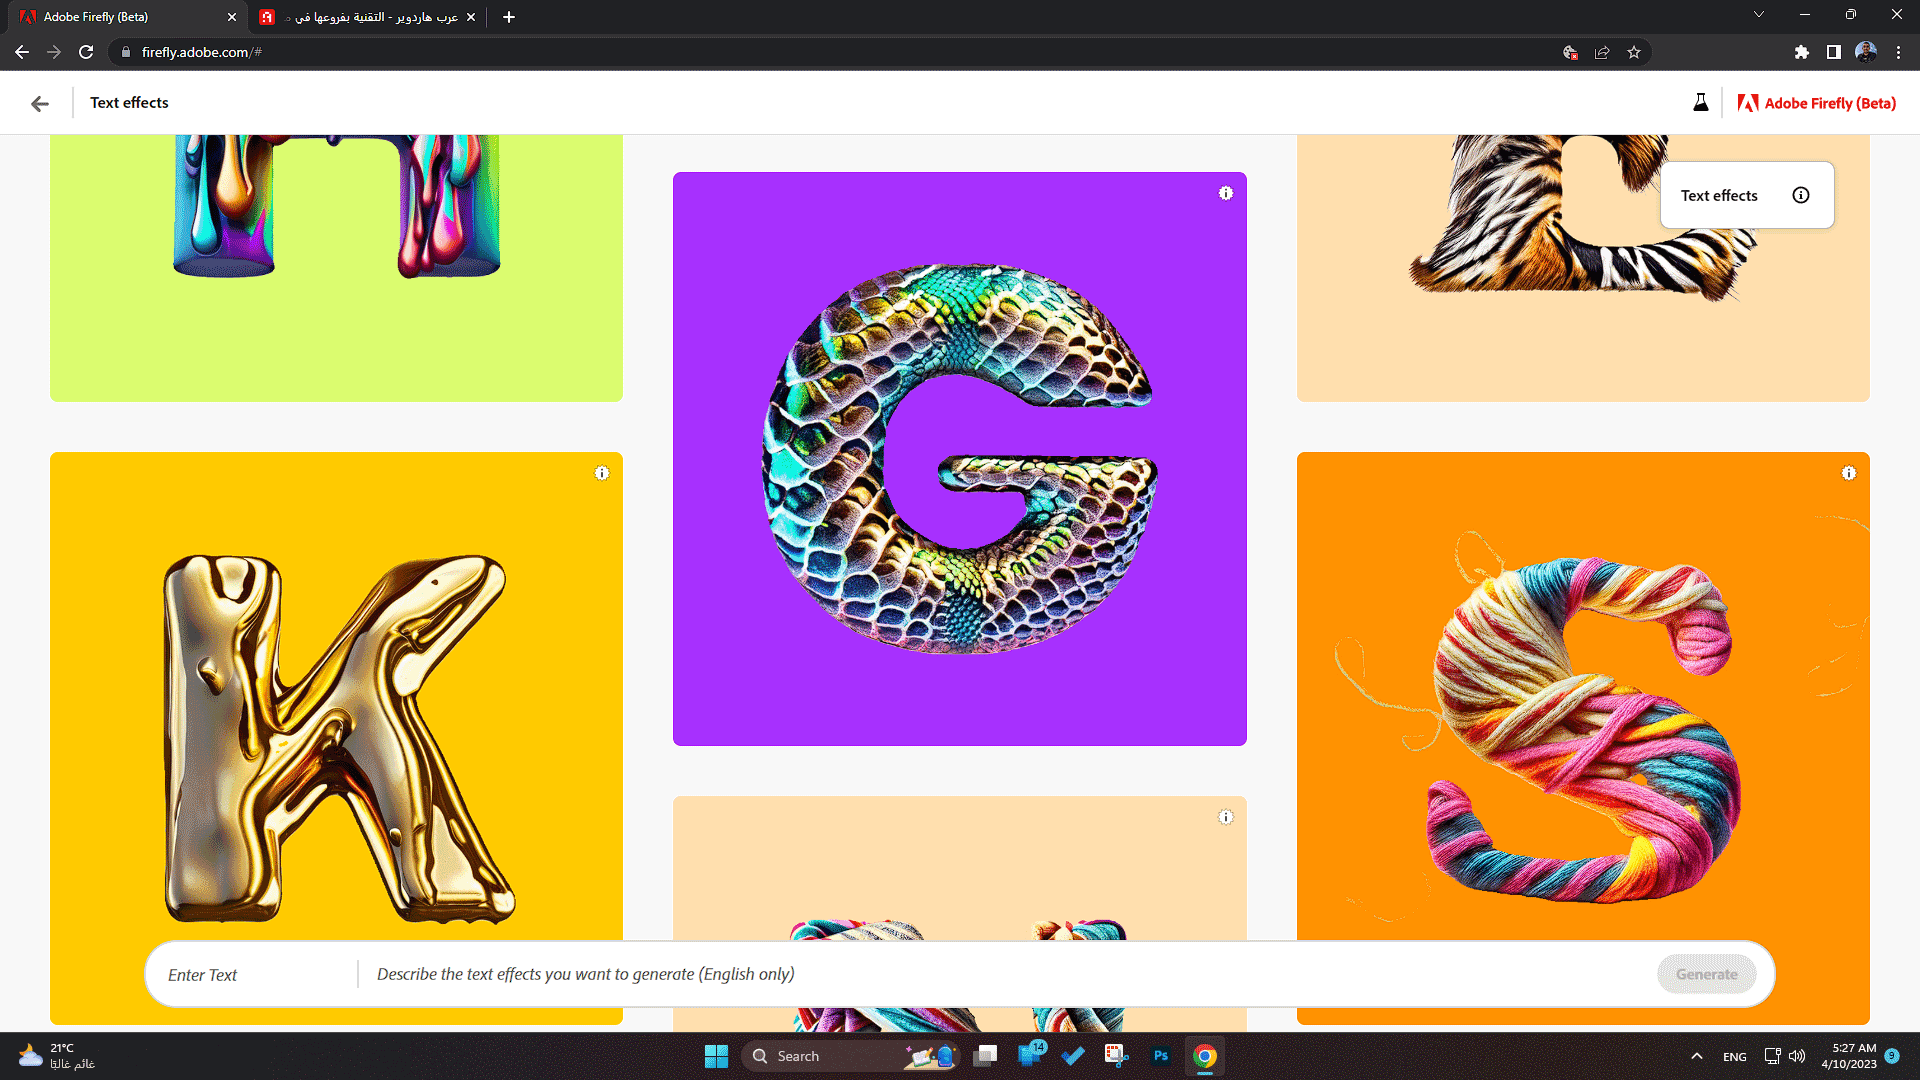
Task: Select the dripping paint letter thumbnail
Action: point(336,268)
